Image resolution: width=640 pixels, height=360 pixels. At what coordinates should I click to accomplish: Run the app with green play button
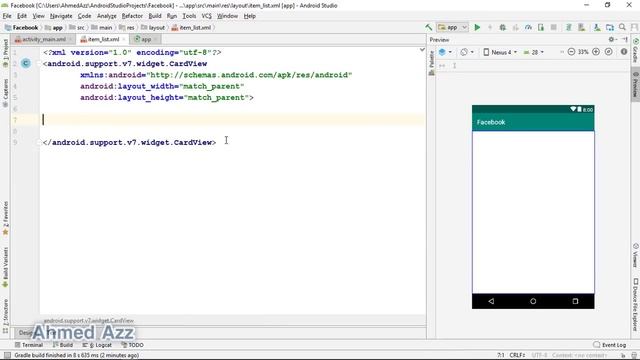point(477,27)
